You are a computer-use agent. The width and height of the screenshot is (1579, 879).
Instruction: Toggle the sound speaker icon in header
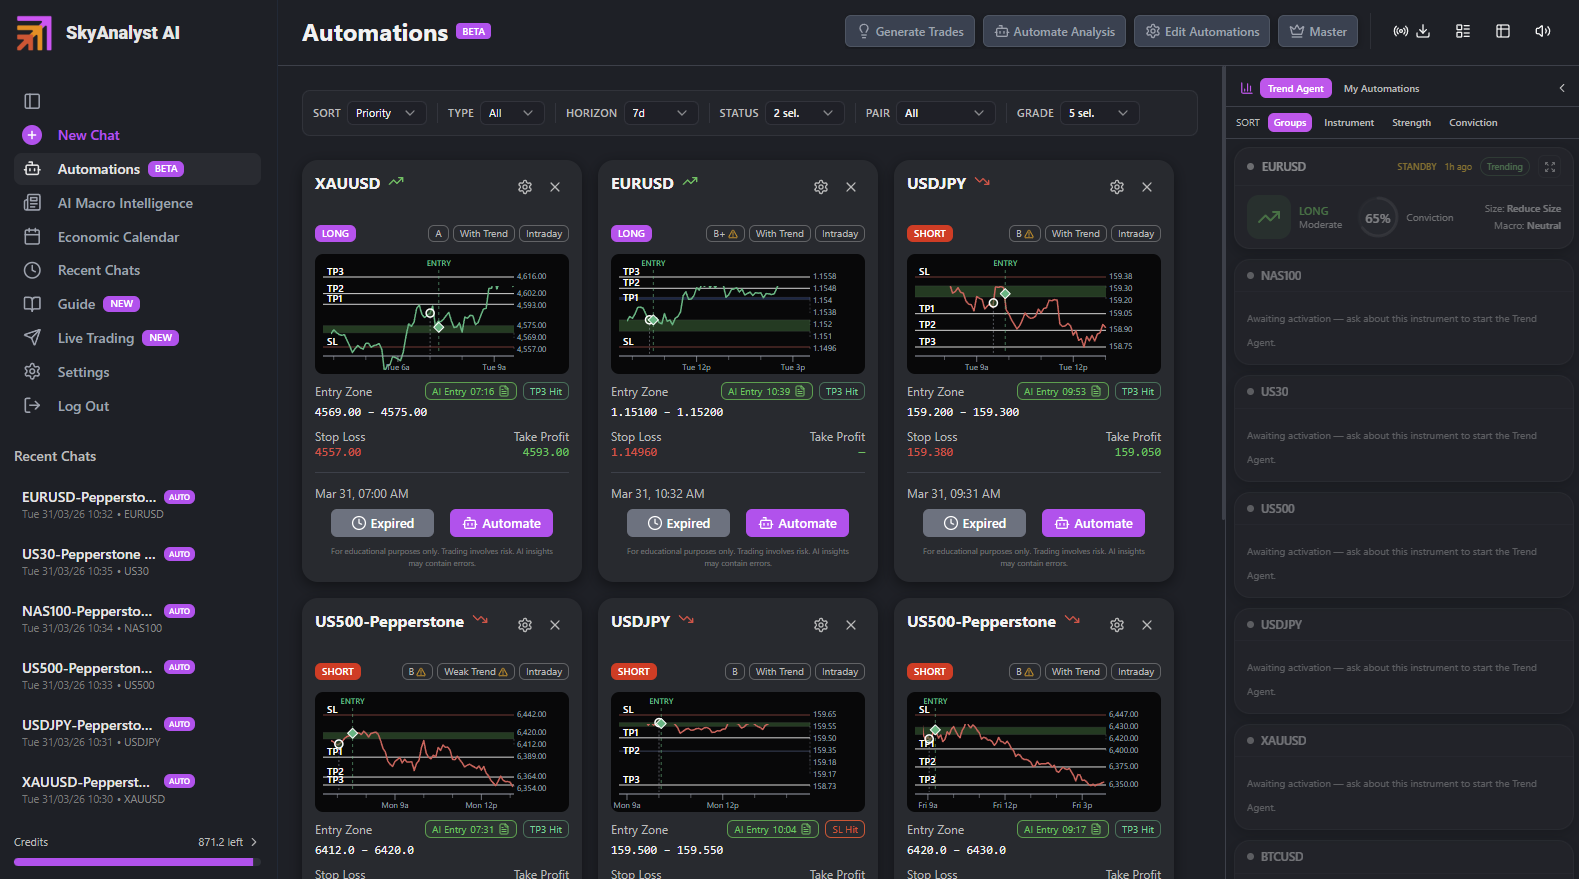pos(1542,31)
